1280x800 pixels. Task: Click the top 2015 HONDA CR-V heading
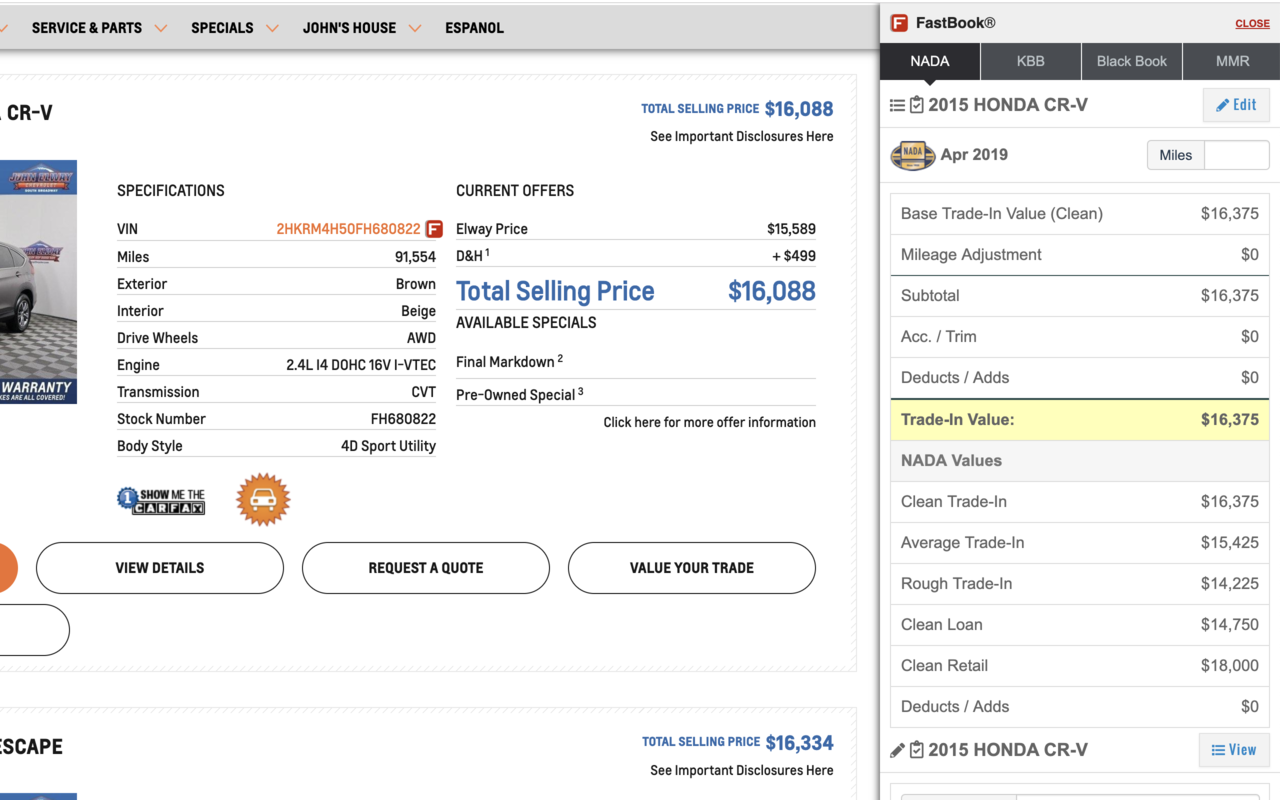(x=1008, y=105)
